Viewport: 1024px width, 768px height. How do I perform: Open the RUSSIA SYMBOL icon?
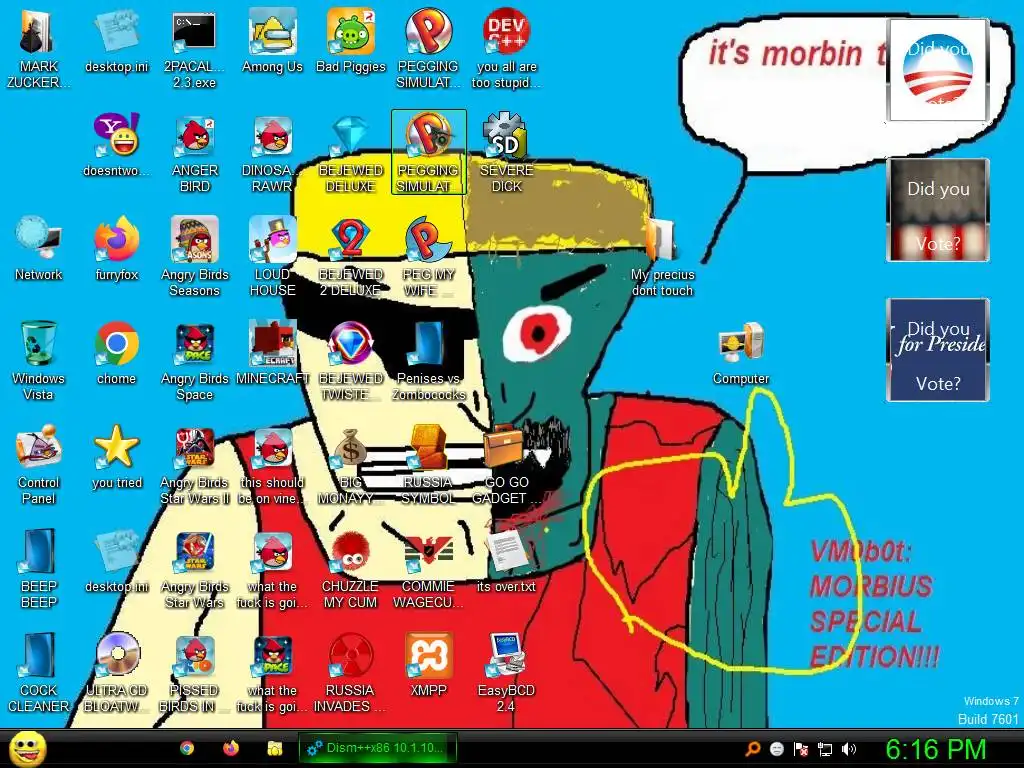tap(428, 464)
